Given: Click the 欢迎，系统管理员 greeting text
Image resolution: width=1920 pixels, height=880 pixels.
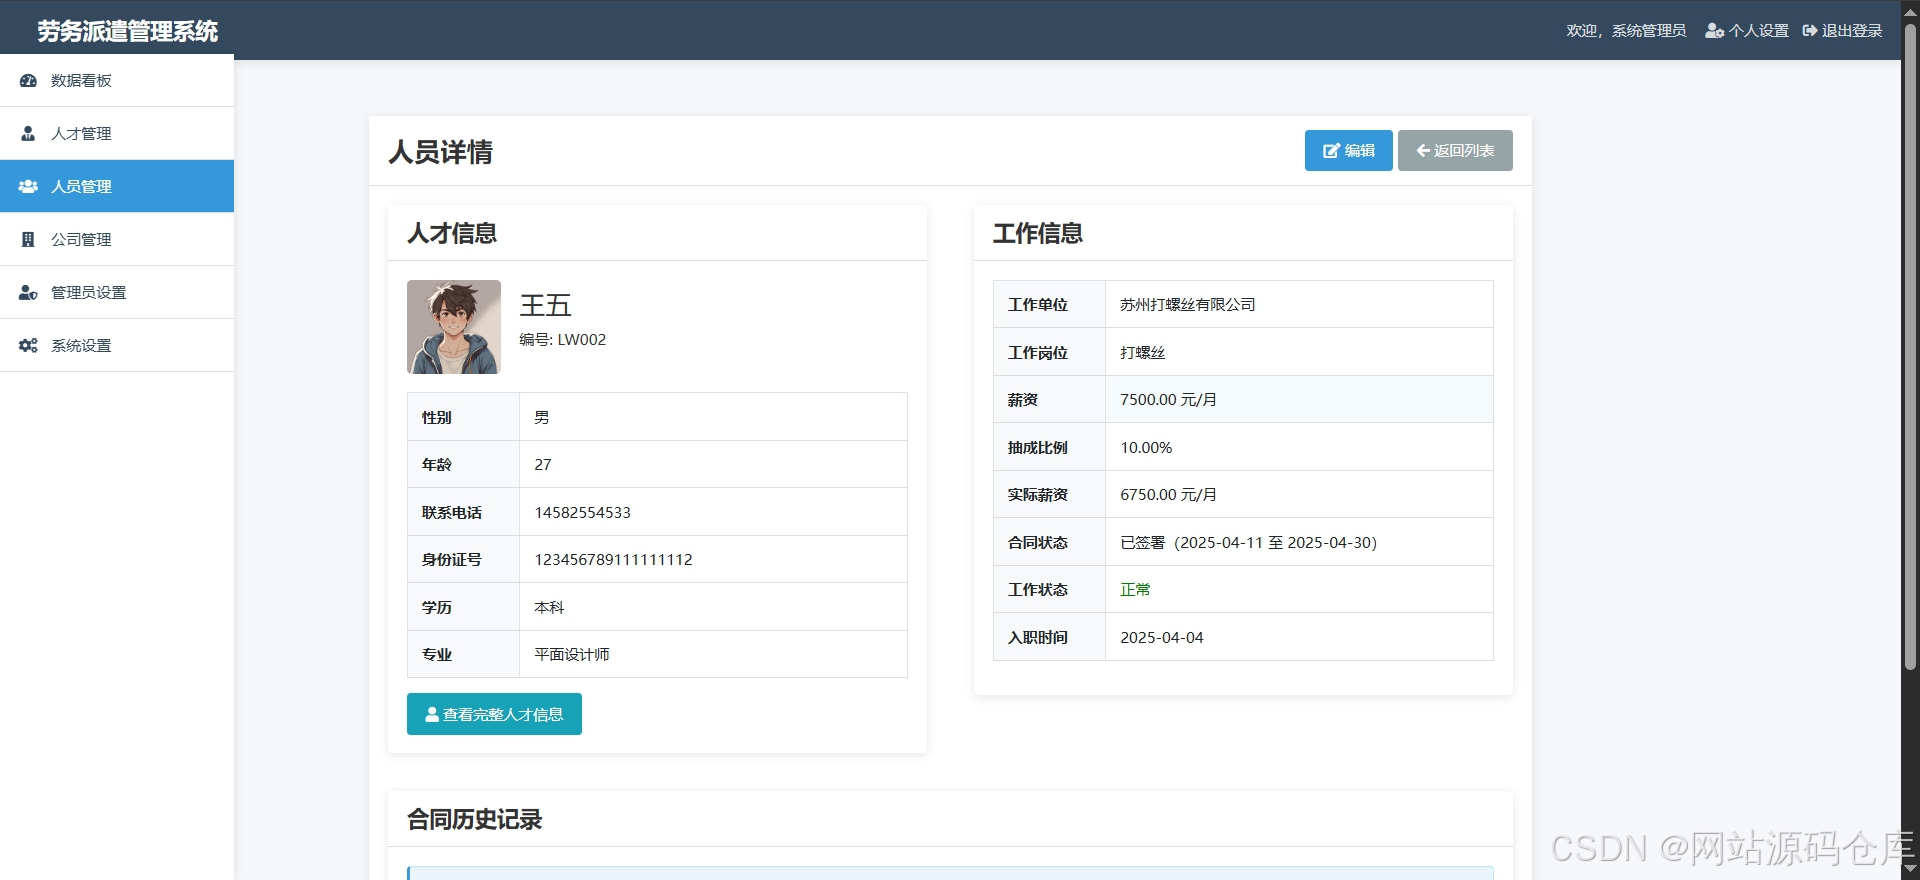Looking at the screenshot, I should click(x=1626, y=31).
